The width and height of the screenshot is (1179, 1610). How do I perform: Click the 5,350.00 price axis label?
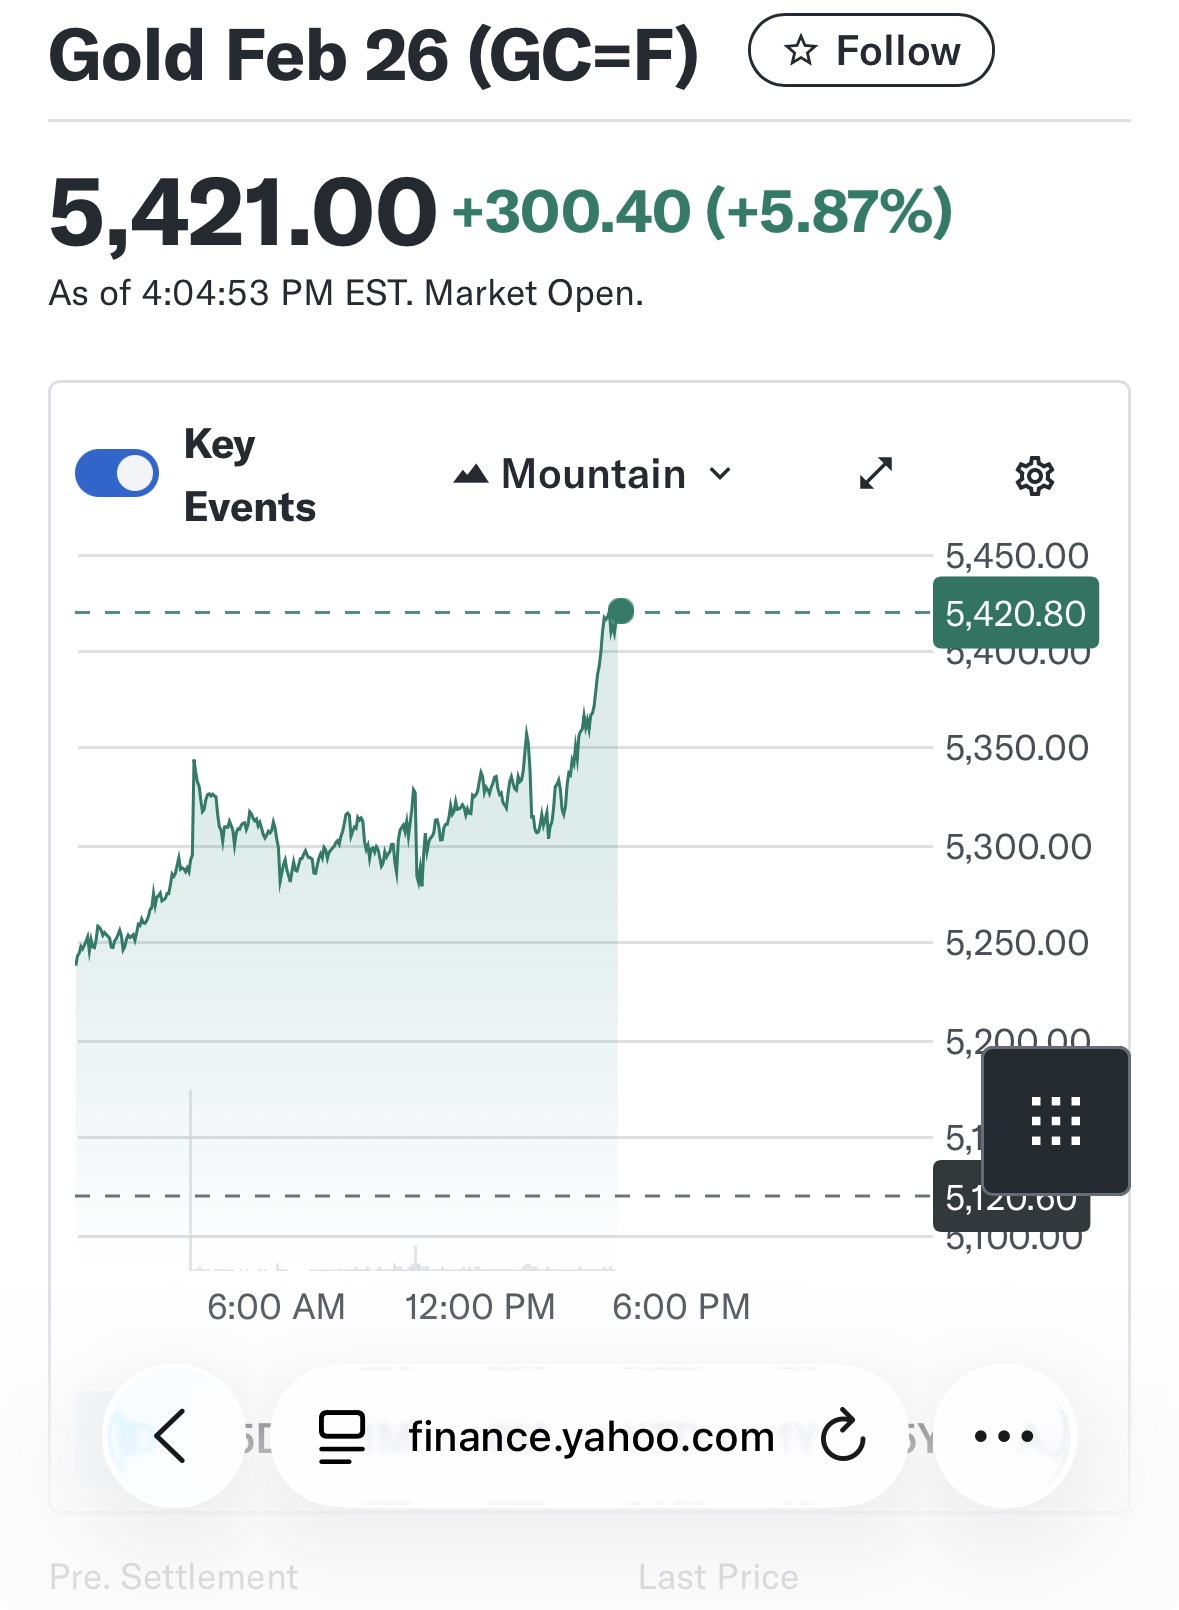1016,748
